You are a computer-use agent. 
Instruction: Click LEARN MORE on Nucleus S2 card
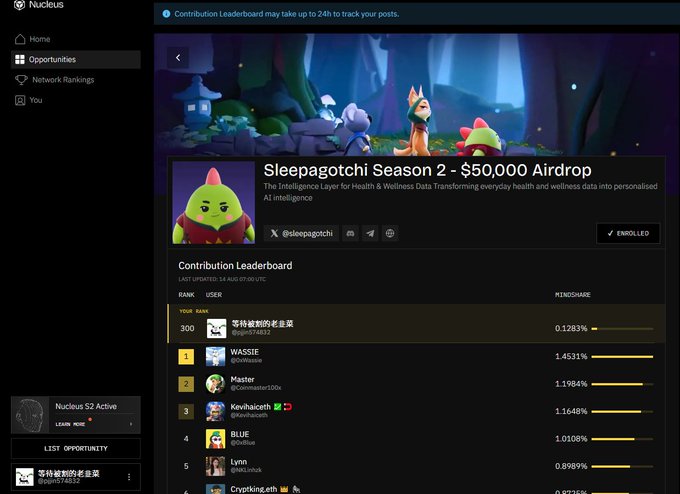[70, 424]
